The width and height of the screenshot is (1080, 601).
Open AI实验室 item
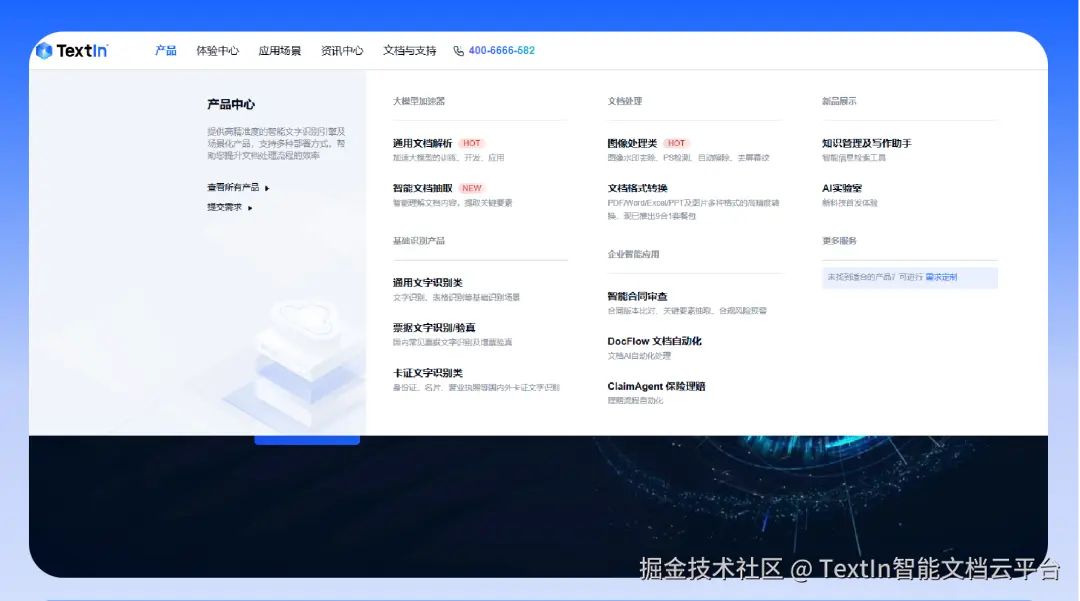pos(842,188)
